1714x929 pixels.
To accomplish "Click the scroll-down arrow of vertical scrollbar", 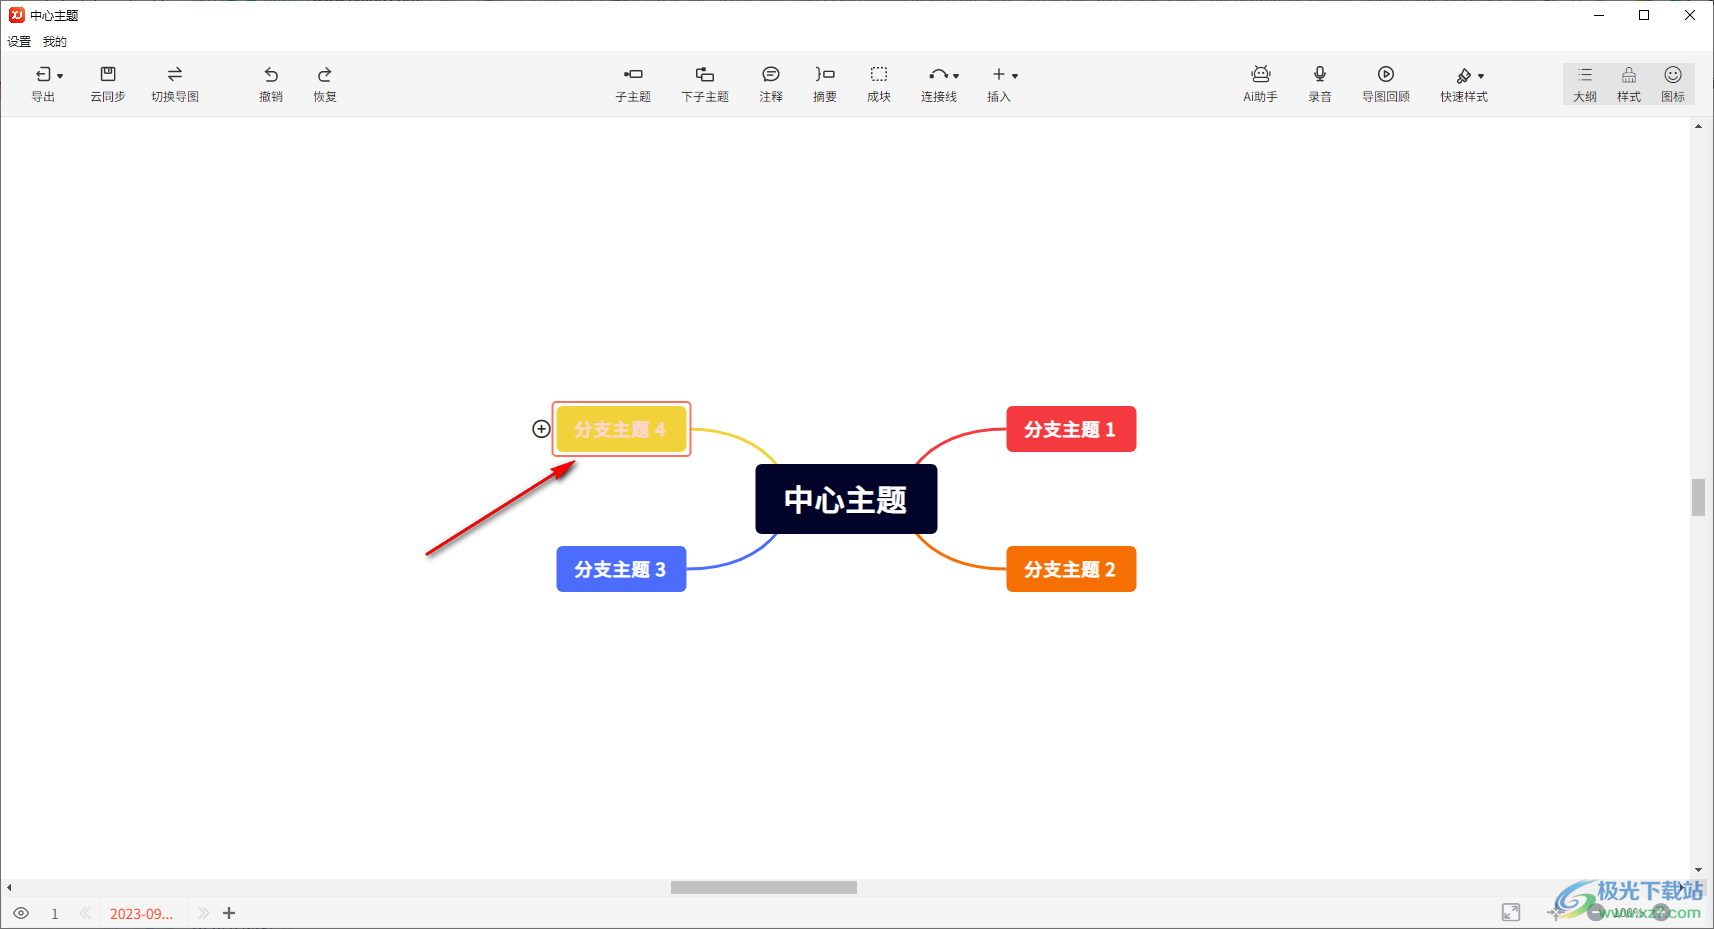I will [x=1698, y=870].
